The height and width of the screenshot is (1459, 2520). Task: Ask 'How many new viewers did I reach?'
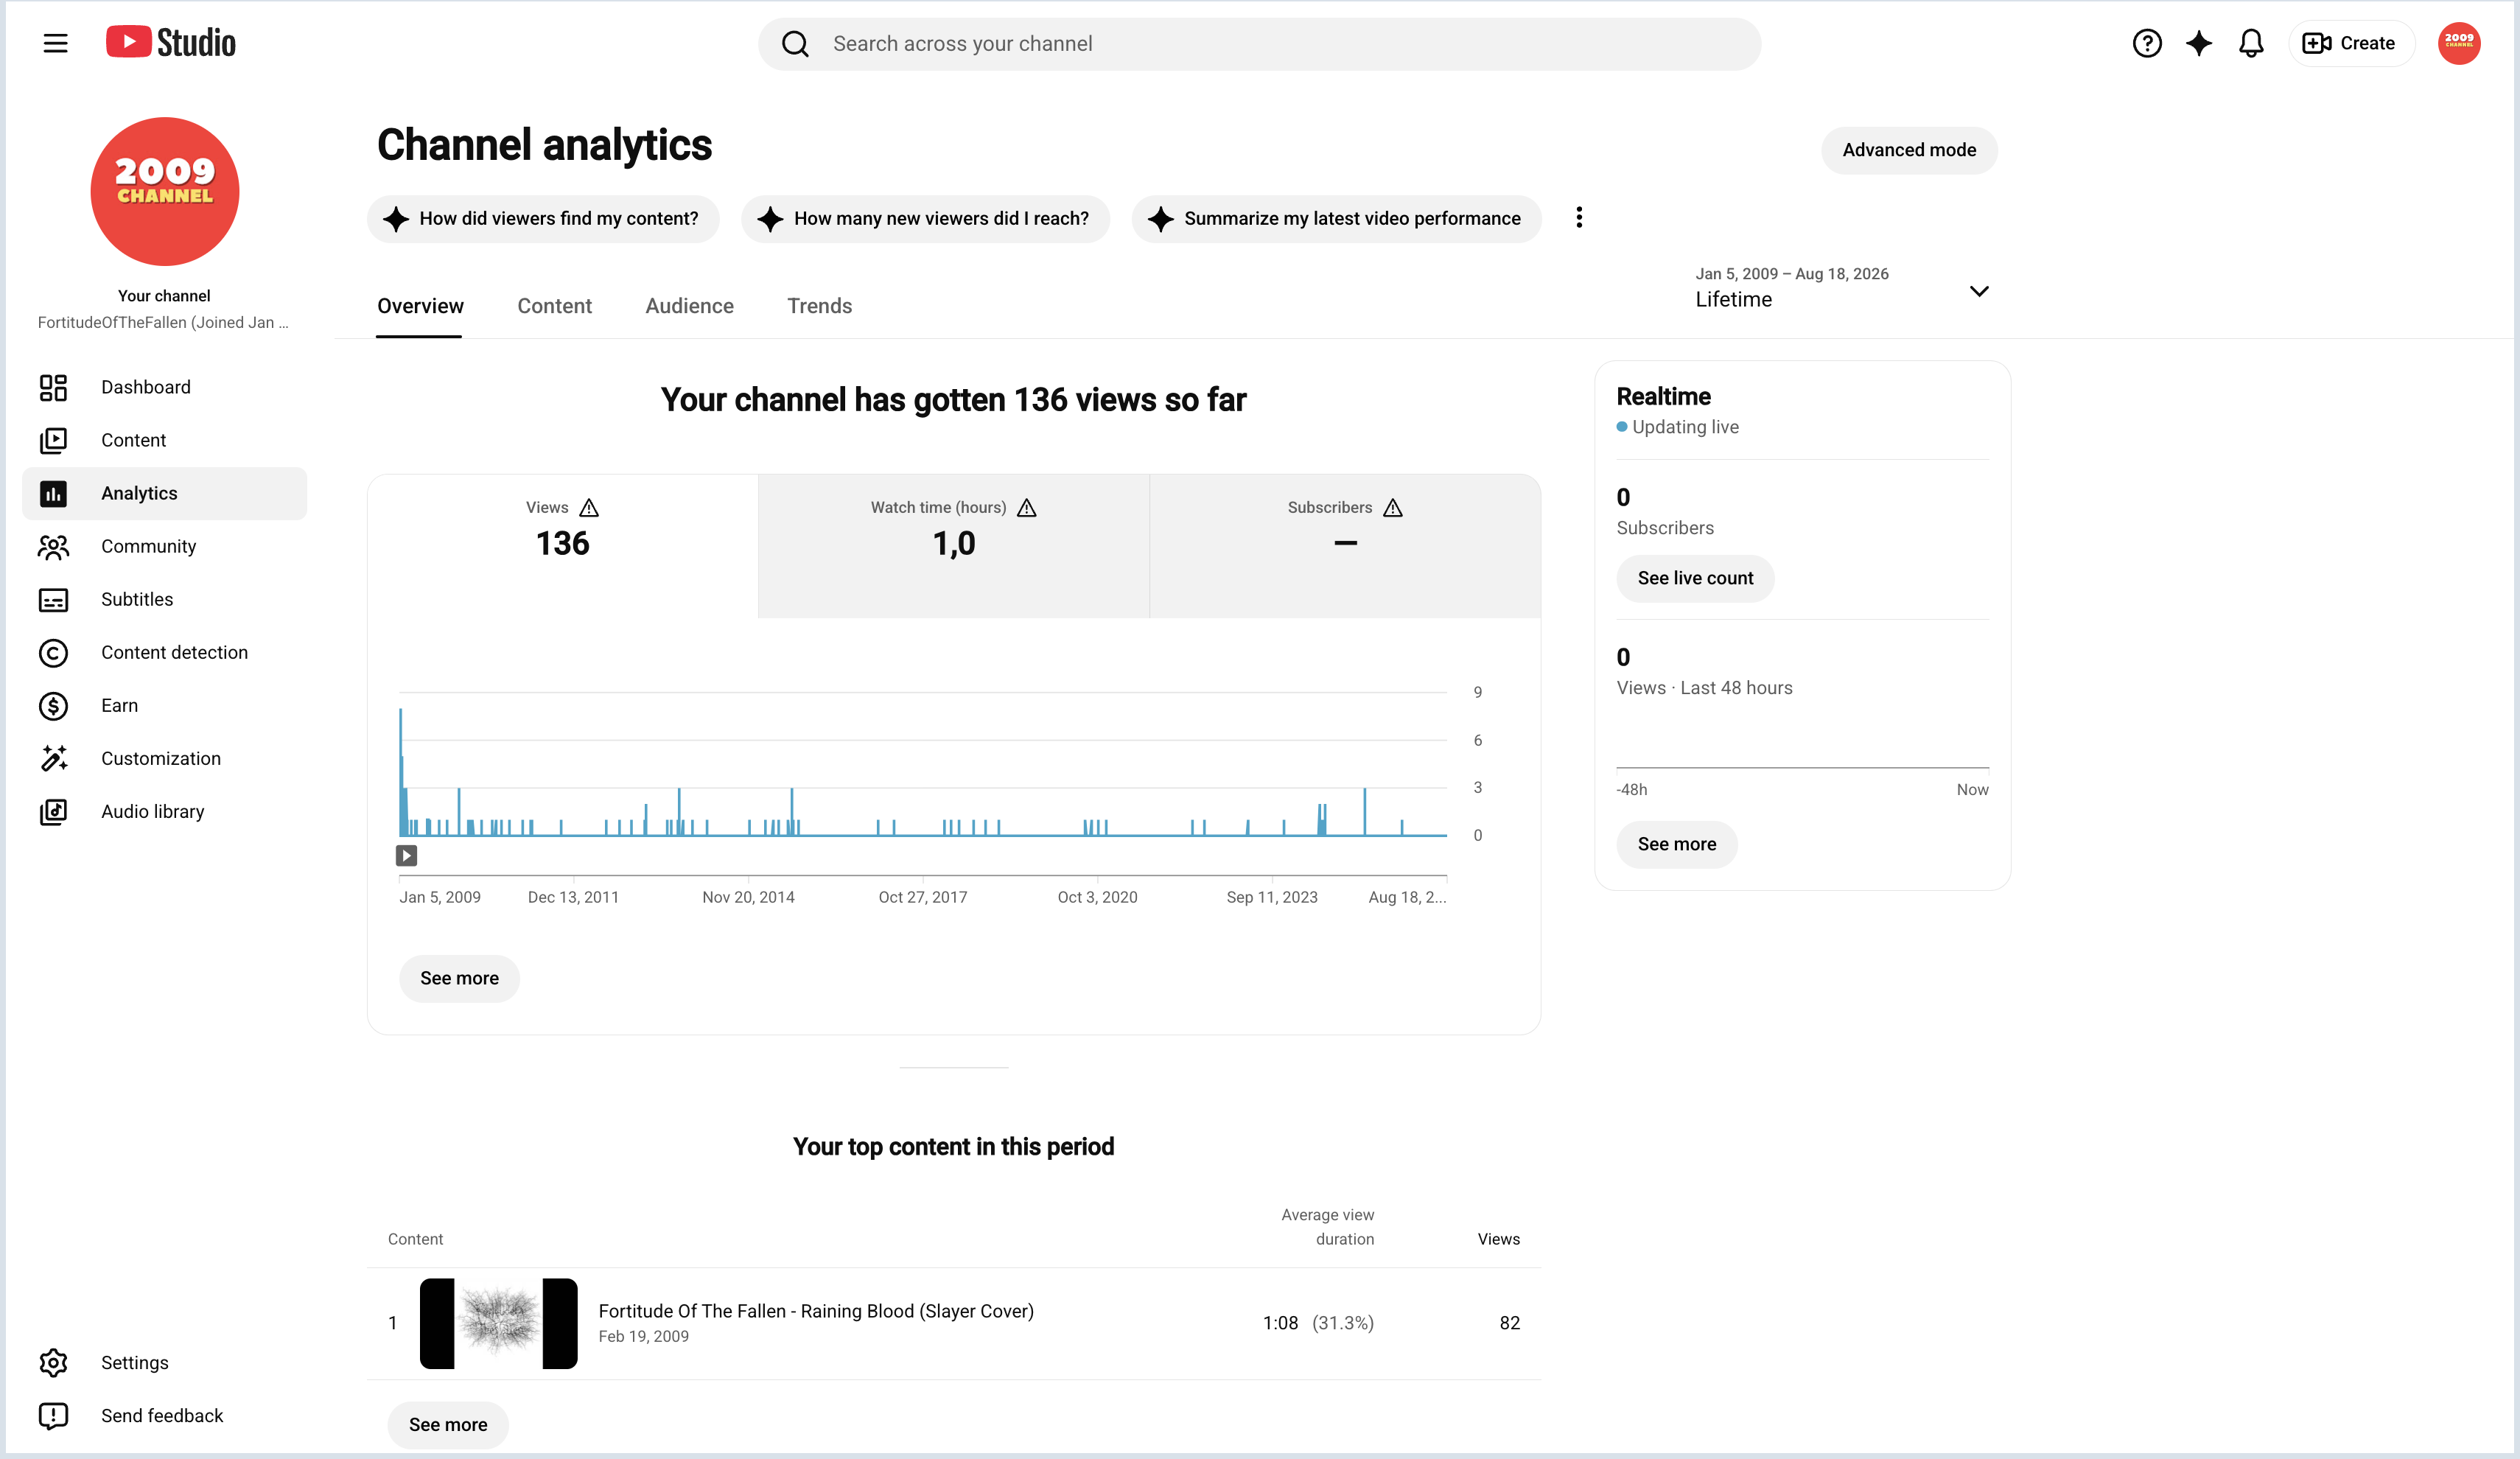(x=925, y=219)
